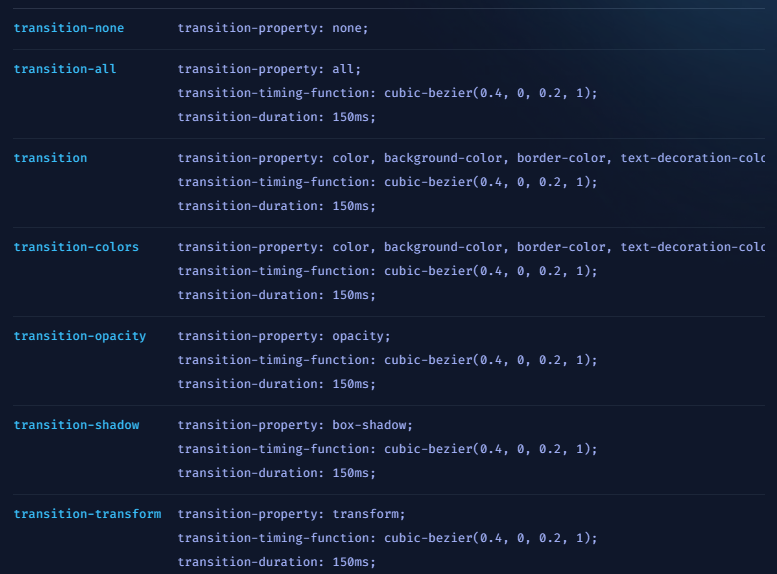Image resolution: width=777 pixels, height=574 pixels.
Task: Click the transition-all class name
Action: tap(65, 69)
